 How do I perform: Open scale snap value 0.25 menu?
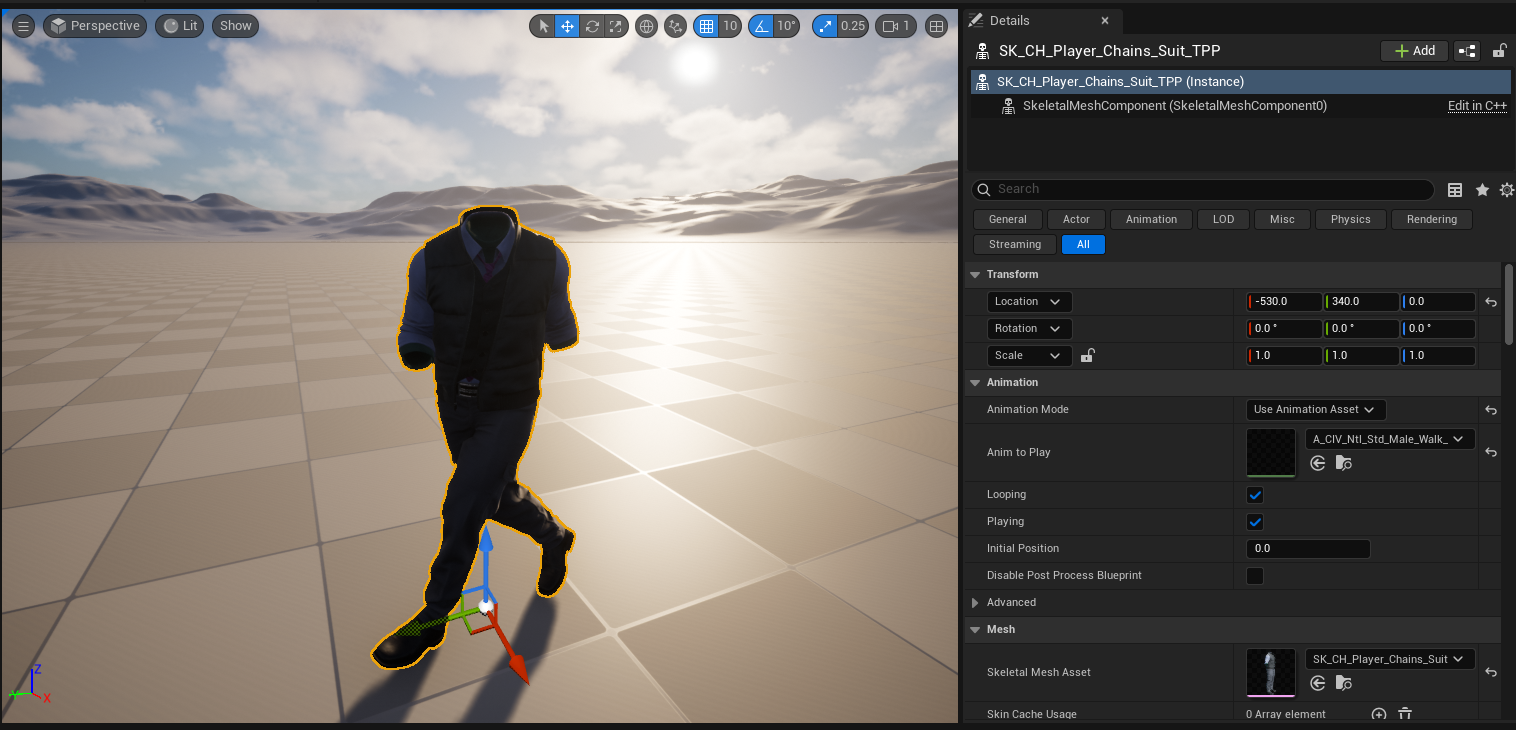[853, 26]
